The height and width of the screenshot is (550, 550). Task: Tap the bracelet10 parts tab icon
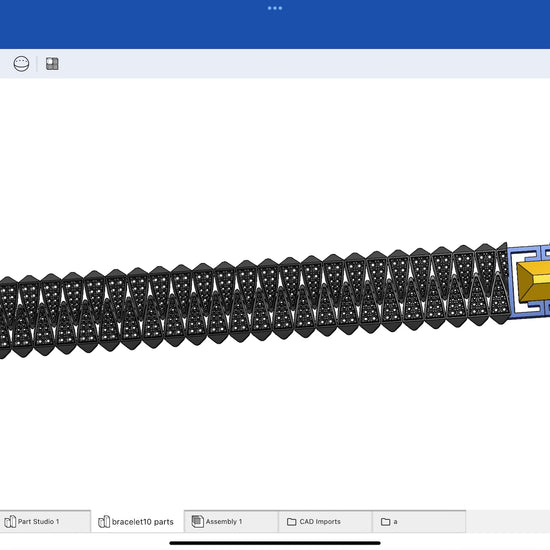coord(104,522)
